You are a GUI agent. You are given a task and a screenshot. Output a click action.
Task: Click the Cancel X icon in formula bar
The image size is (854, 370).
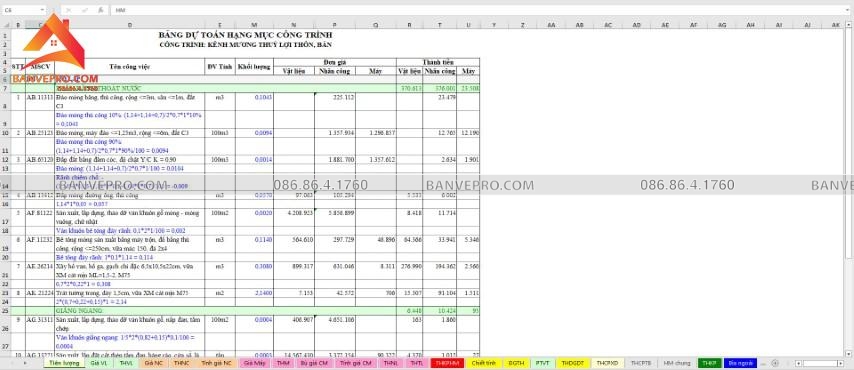(x=70, y=10)
